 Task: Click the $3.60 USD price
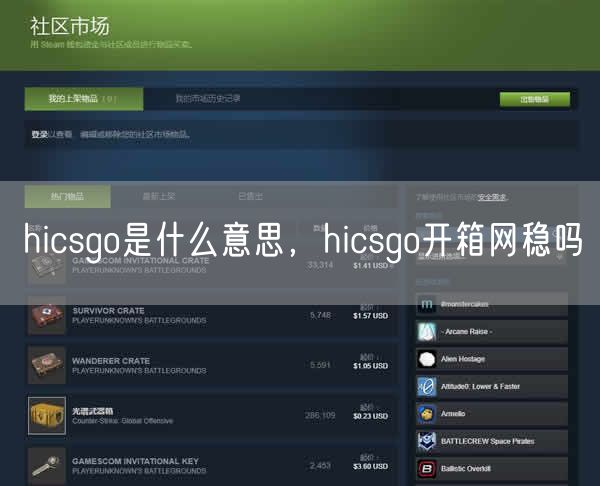click(x=370, y=466)
